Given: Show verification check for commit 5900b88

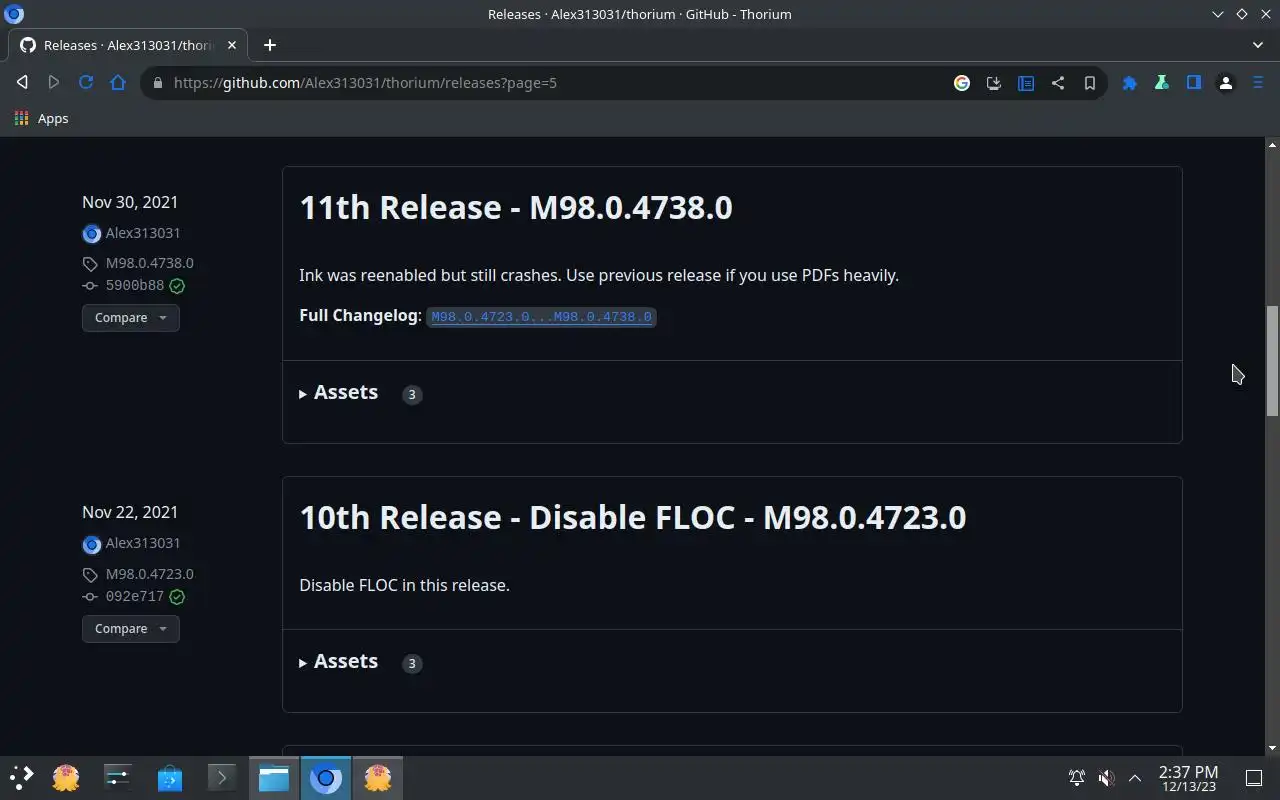Looking at the screenshot, I should [177, 286].
